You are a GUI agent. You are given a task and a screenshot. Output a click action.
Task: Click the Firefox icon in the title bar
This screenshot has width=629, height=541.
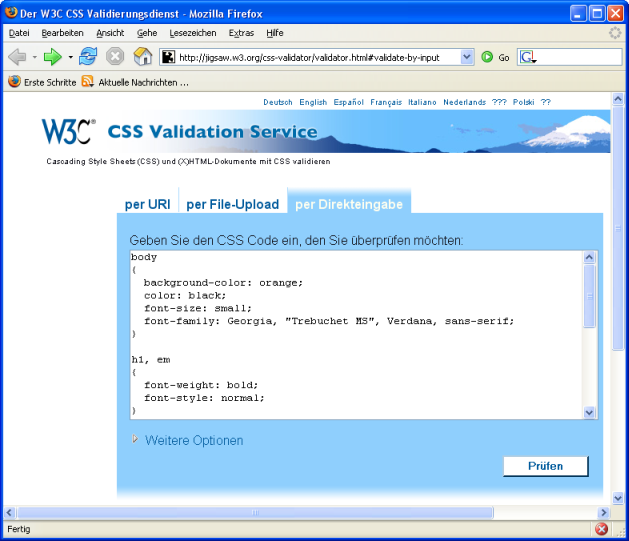point(11,12)
